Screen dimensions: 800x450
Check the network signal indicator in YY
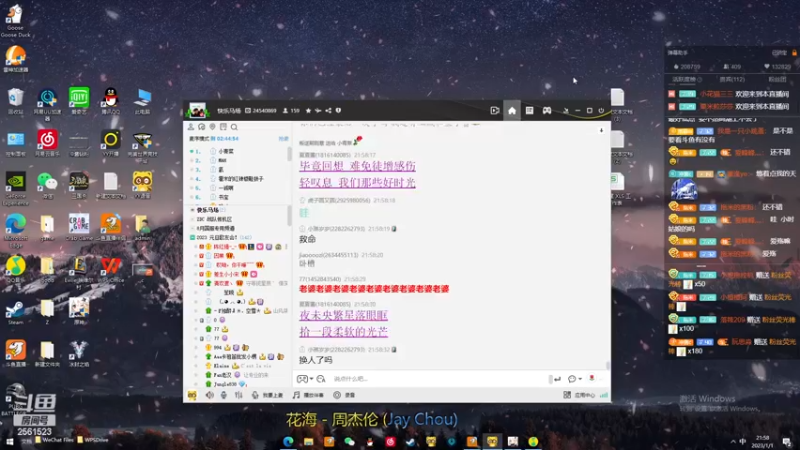pyautogui.click(x=604, y=395)
